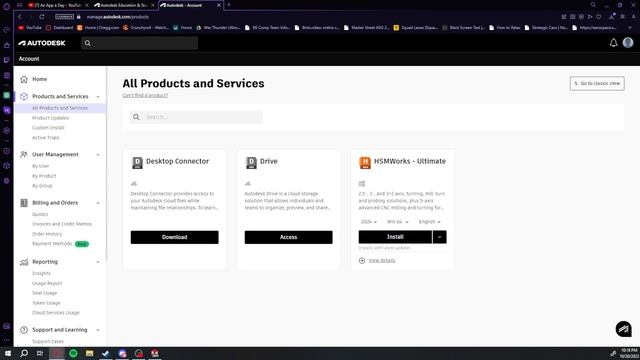The image size is (640, 360).
Task: Switch to the An App a Day YouTube tab
Action: [x=58, y=5]
